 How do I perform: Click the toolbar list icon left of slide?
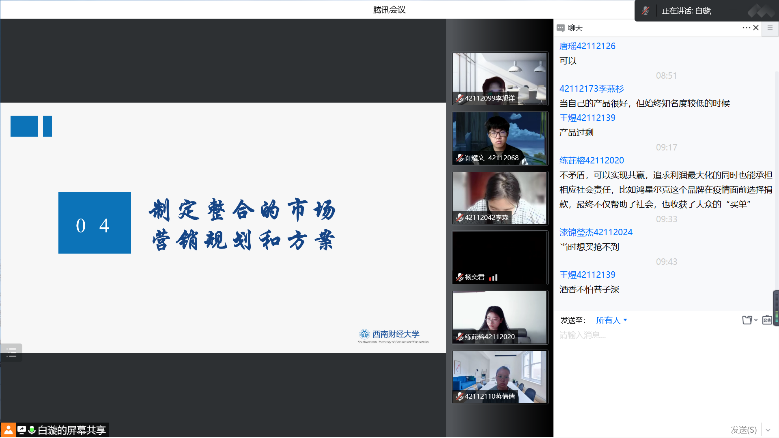coord(11,351)
